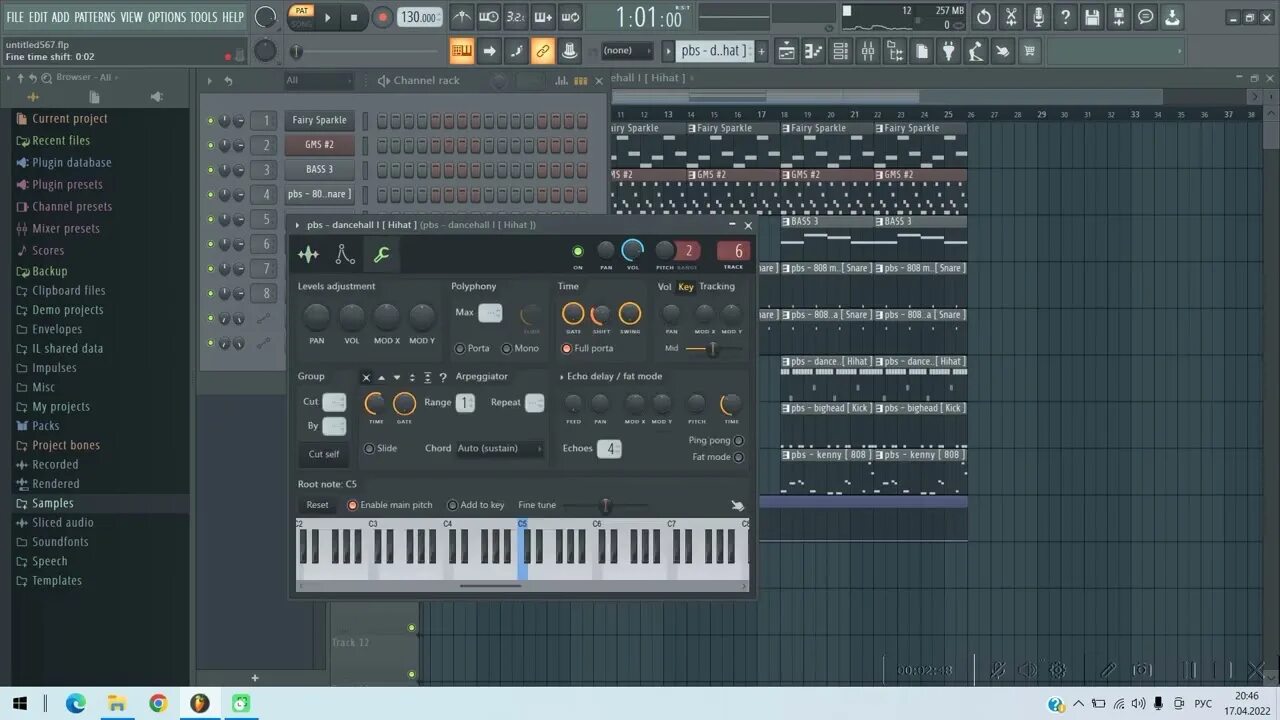
Task: Open the tempo tapper icon
Action: point(975,51)
